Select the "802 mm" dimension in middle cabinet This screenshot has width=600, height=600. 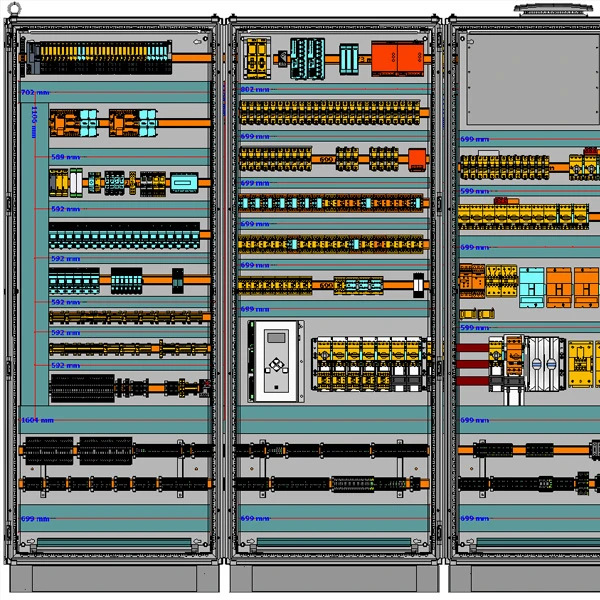point(255,90)
